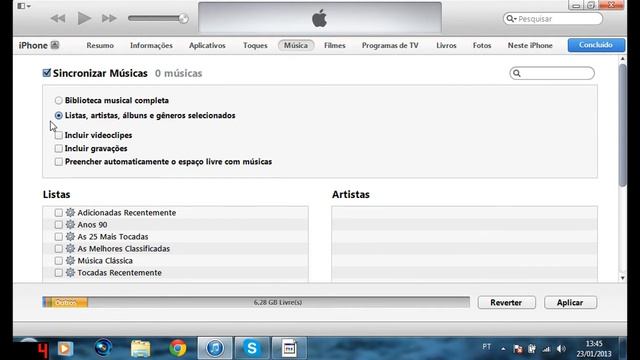This screenshot has width=640, height=360.
Task: Switch to the Livros tab
Action: (x=446, y=45)
